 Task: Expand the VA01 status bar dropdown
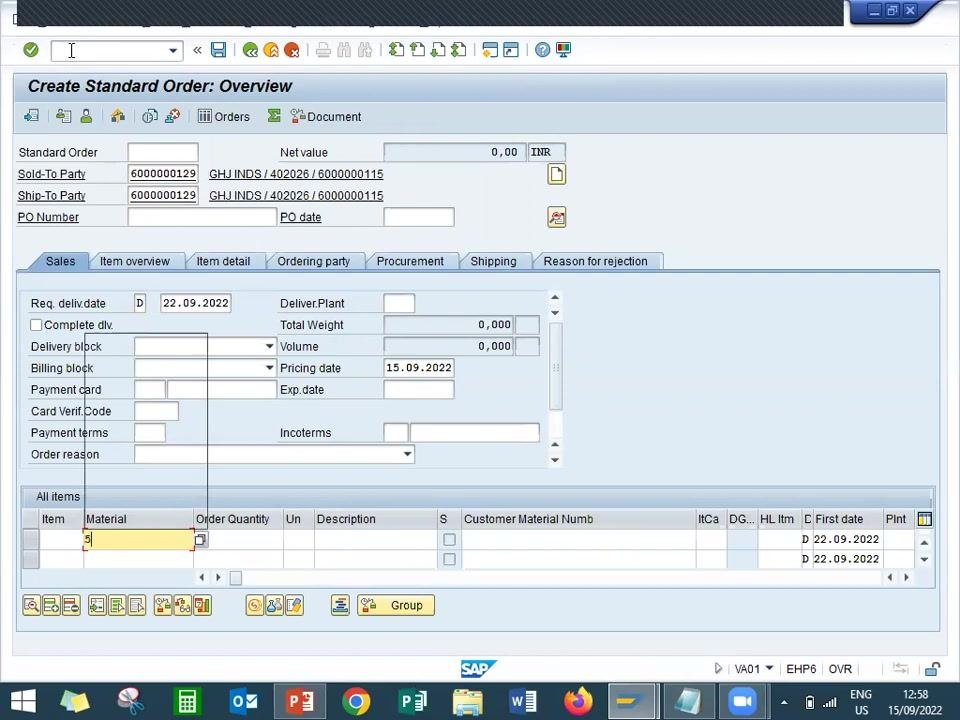[x=770, y=669]
